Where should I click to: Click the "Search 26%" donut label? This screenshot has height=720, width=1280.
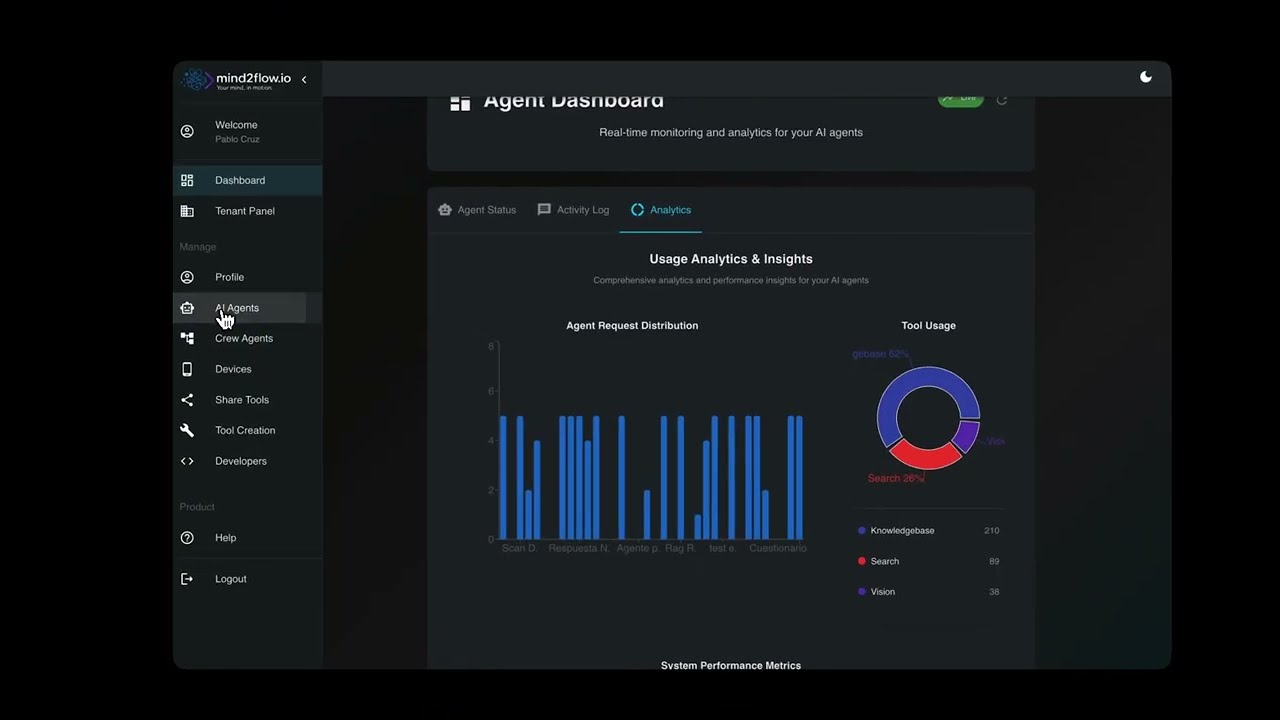895,479
